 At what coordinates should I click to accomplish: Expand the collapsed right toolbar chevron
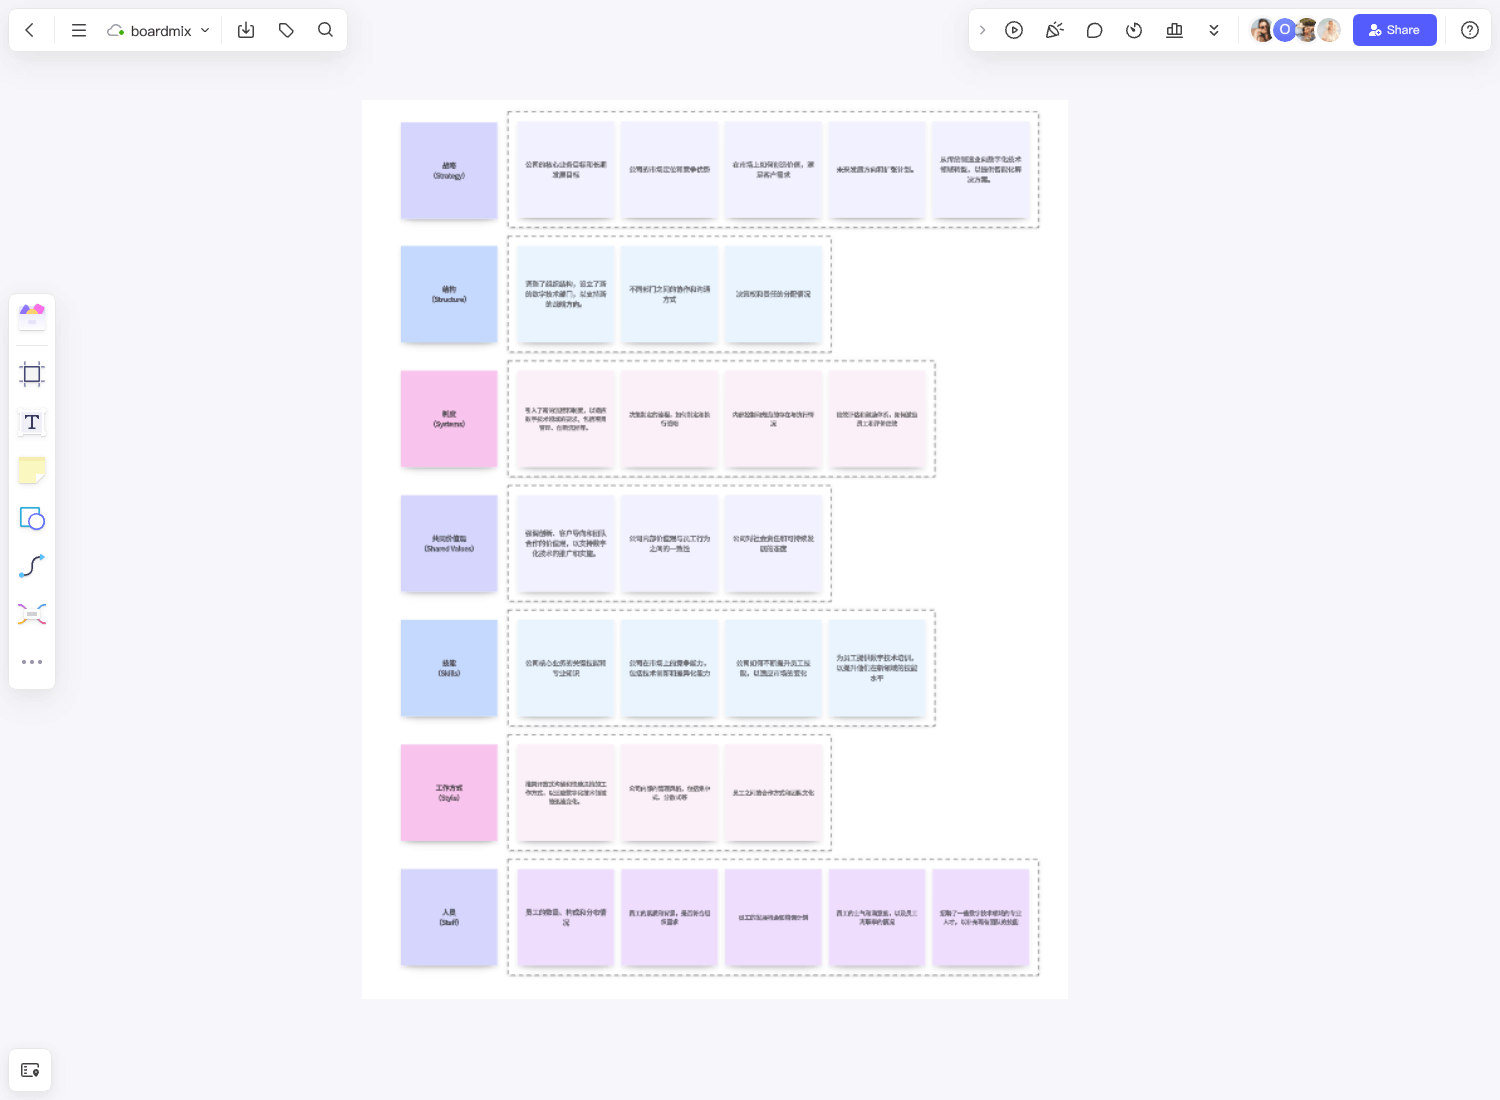pos(982,30)
